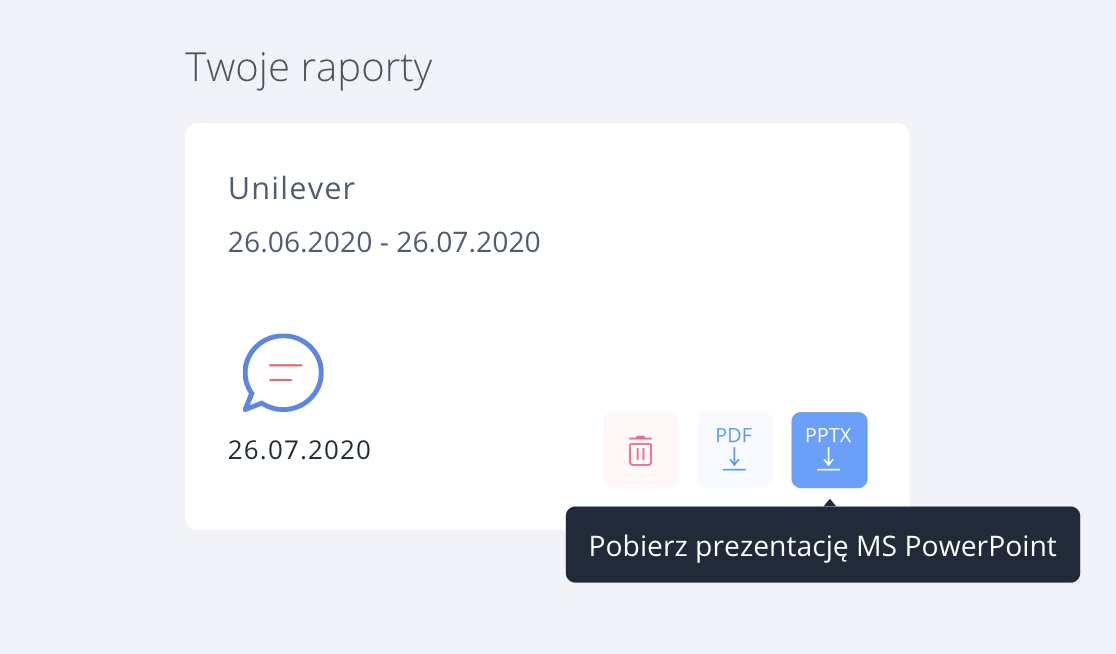Download the PPTX PowerPoint presentation

829,450
